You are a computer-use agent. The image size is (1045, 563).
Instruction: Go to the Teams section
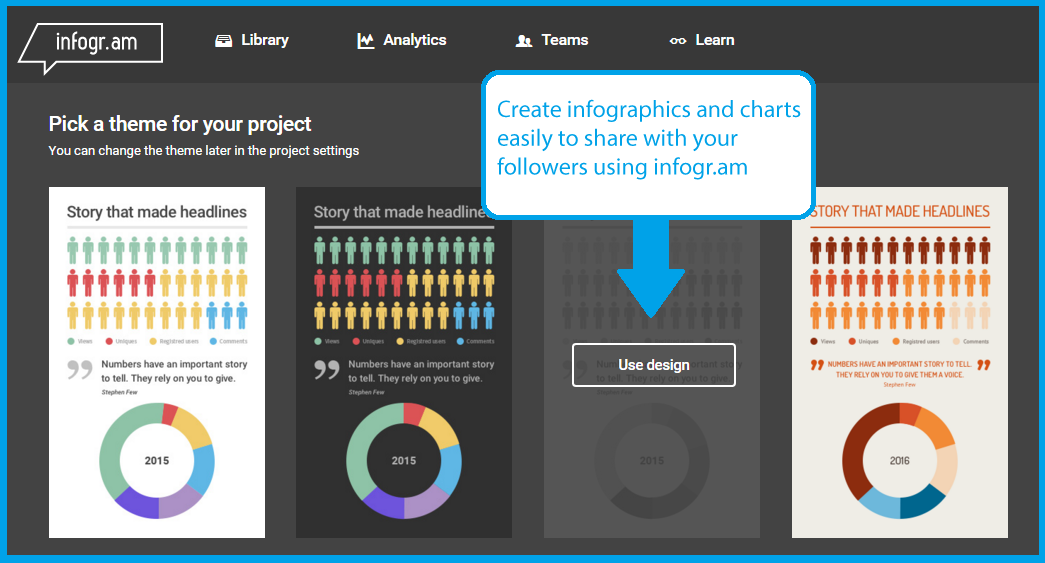click(565, 40)
